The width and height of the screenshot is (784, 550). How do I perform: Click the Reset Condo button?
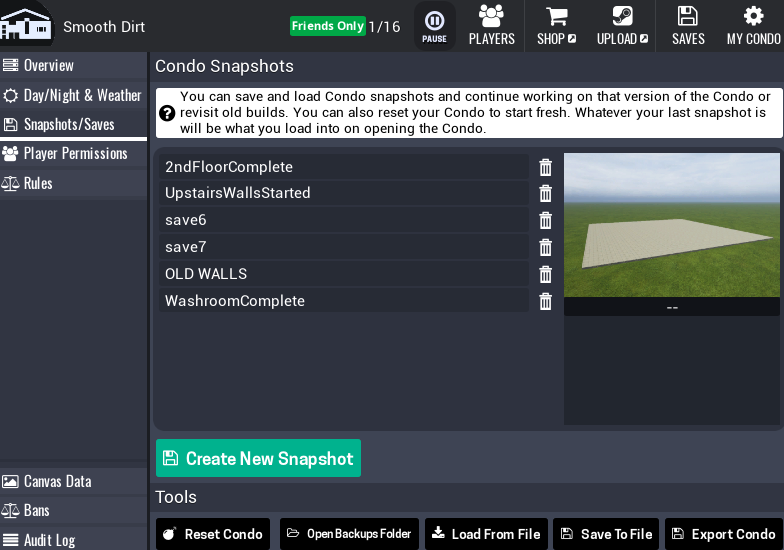212,534
